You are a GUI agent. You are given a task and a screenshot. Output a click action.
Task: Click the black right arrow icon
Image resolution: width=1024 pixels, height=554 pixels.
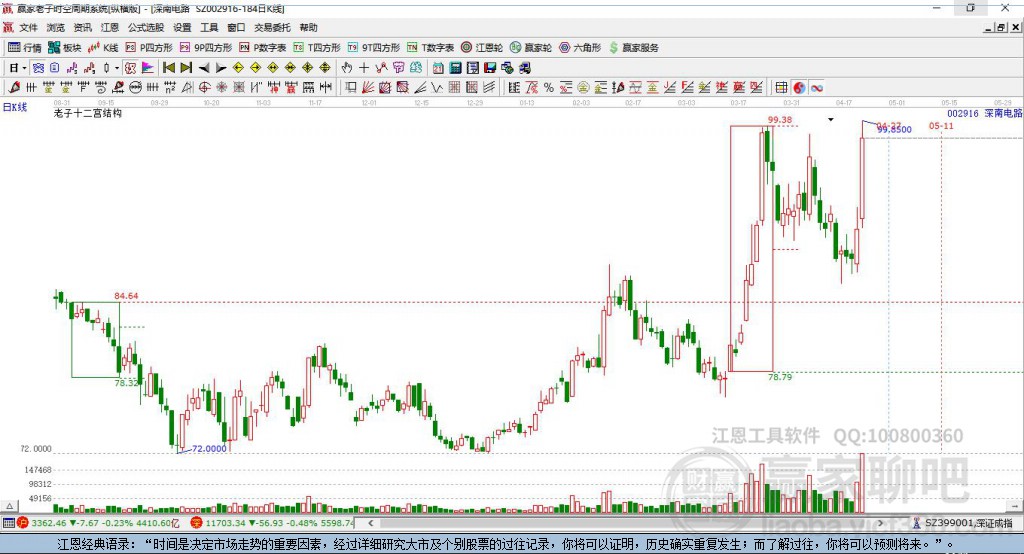221,68
